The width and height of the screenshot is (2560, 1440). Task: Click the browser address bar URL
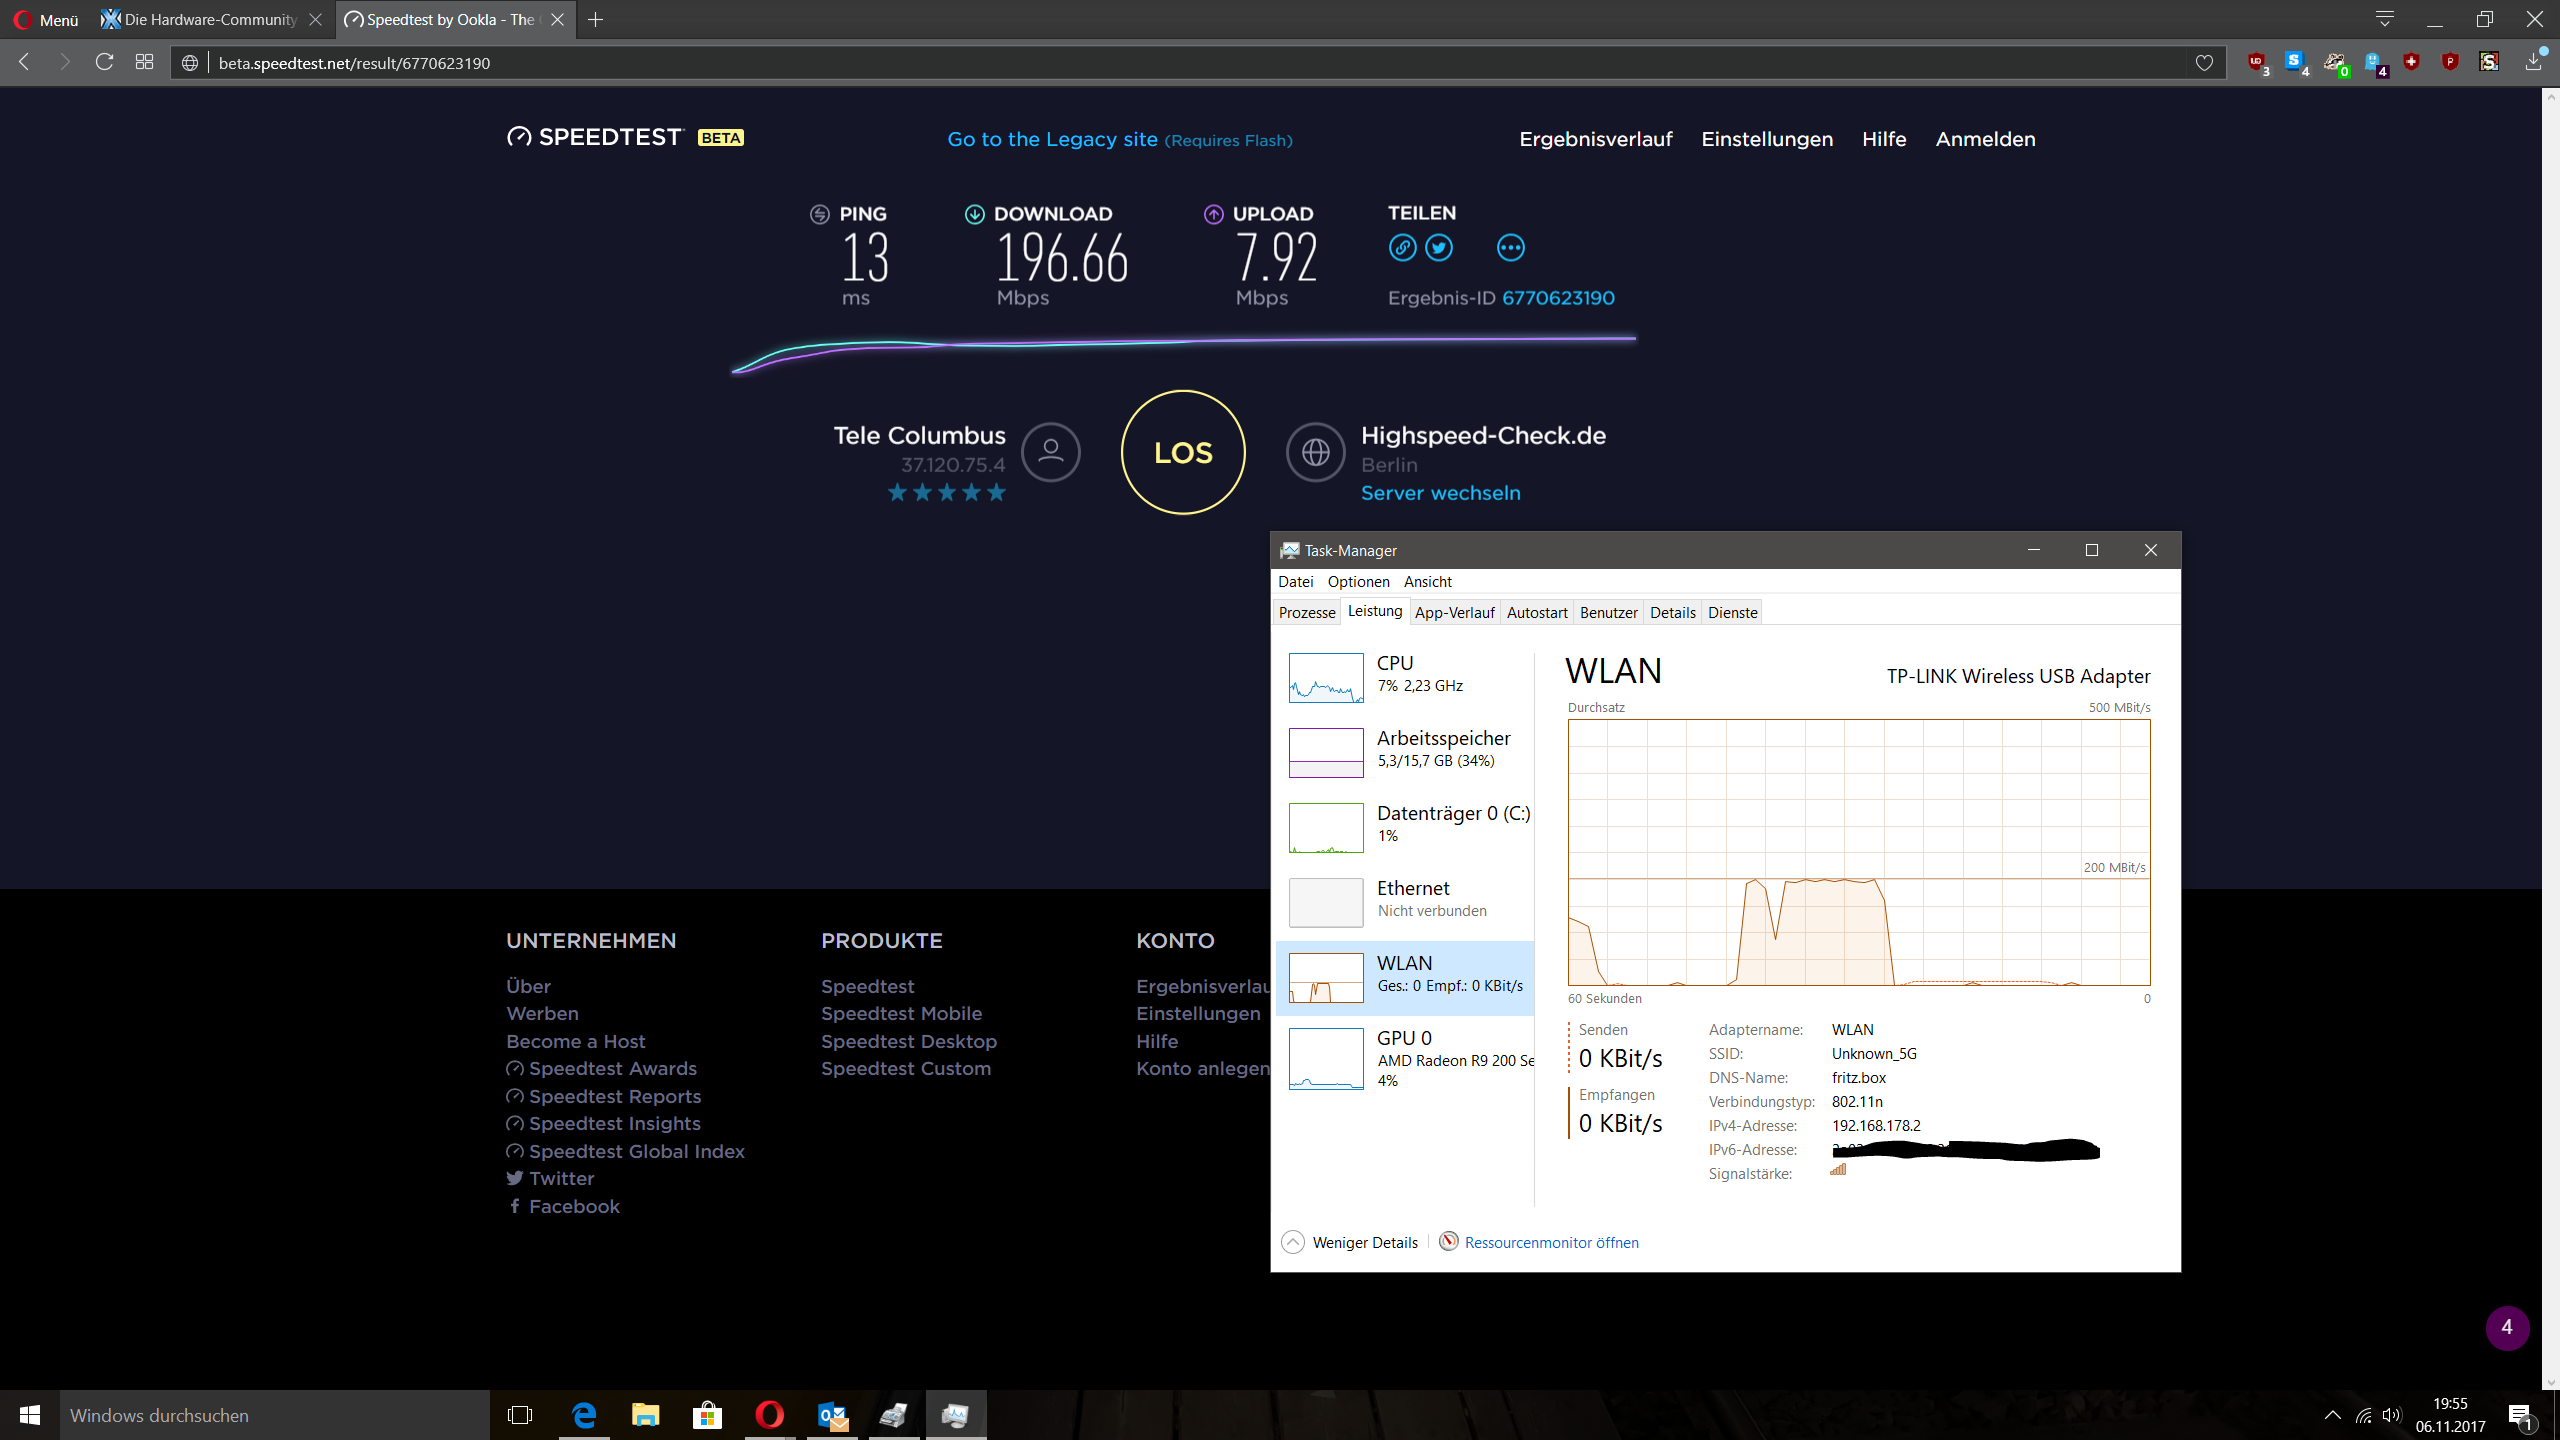coord(354,63)
